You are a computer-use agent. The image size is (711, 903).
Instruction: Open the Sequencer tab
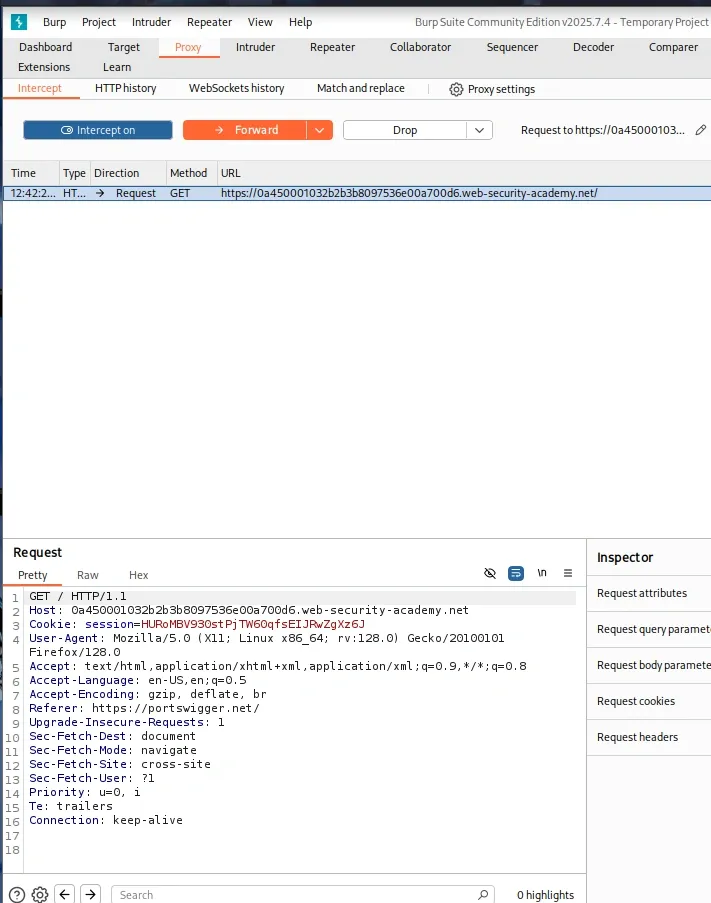click(x=512, y=47)
